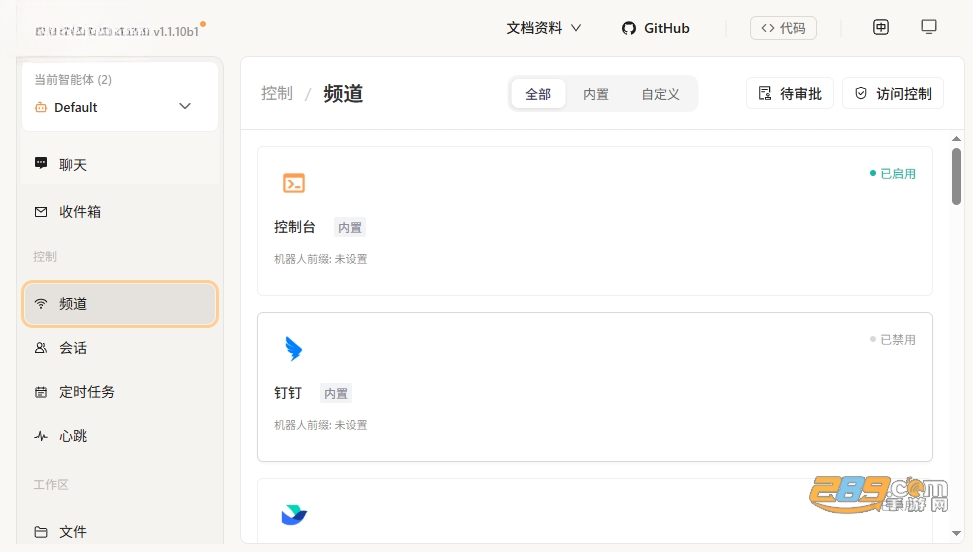Click the 待审批 pending approval button
This screenshot has height=552, width=973.
click(x=790, y=94)
